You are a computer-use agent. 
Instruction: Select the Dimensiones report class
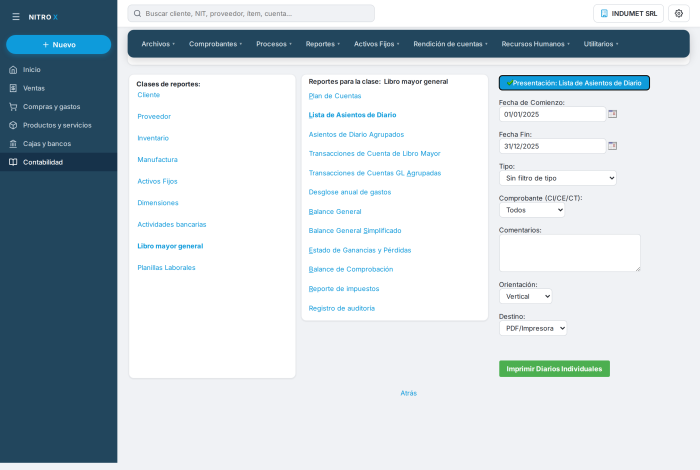pyautogui.click(x=158, y=203)
